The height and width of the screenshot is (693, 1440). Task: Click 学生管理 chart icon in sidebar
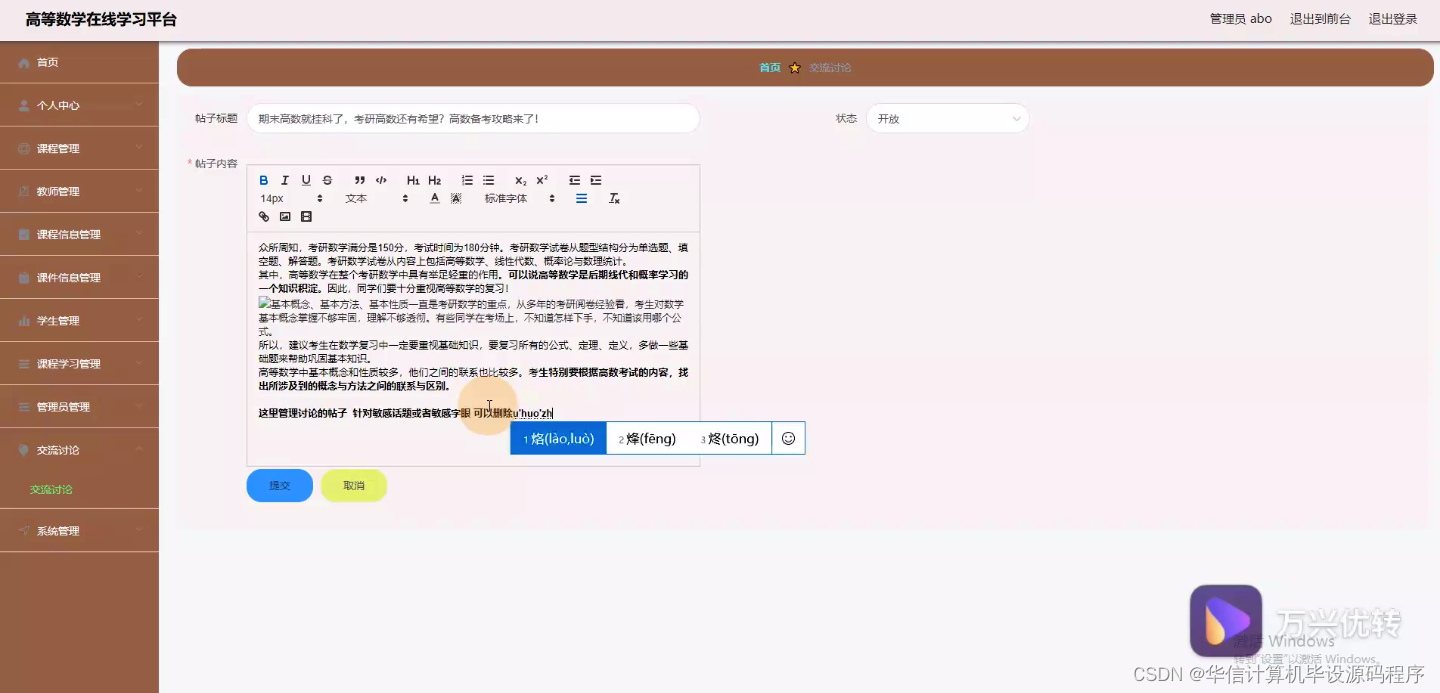[24, 320]
